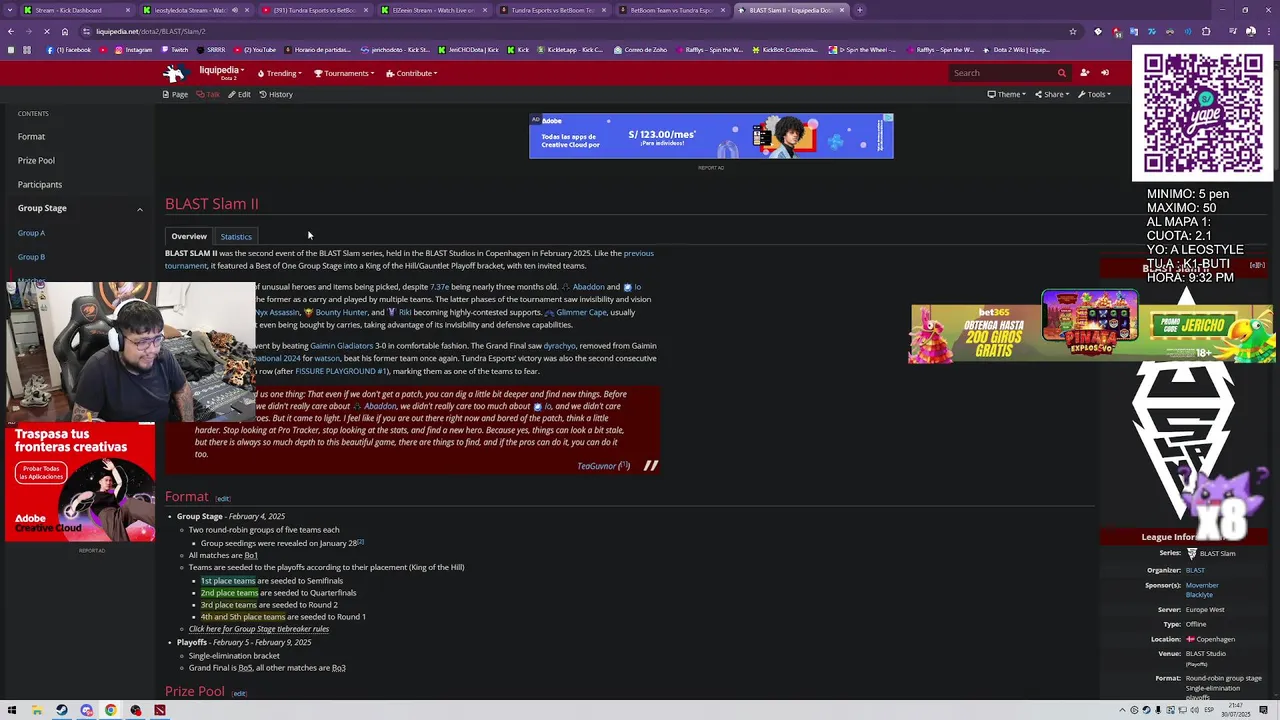Switch to the Talk tab
The height and width of the screenshot is (720, 1280).
tap(208, 94)
